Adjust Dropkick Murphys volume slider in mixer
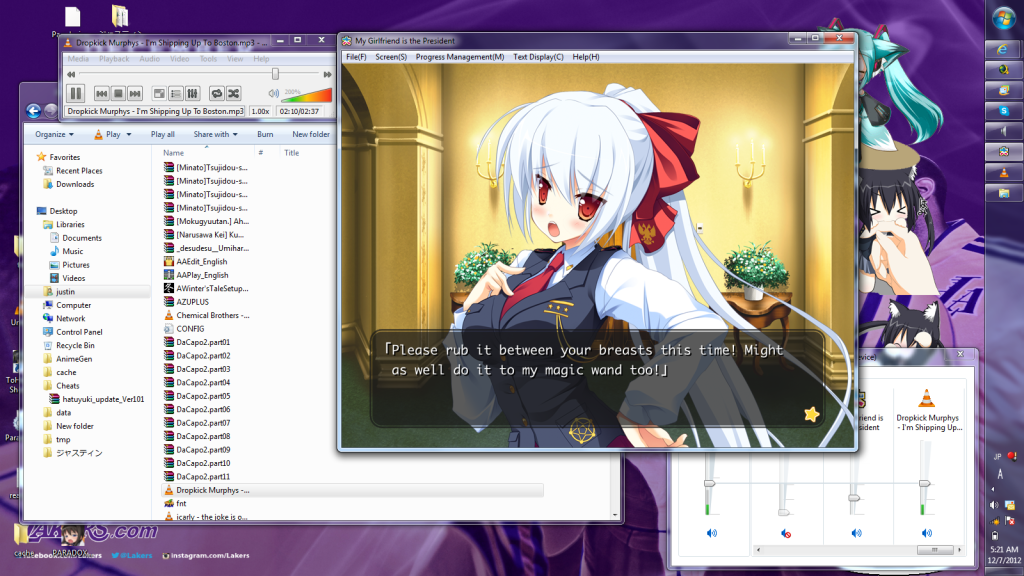Screen dimensions: 1024x576 coord(924,484)
